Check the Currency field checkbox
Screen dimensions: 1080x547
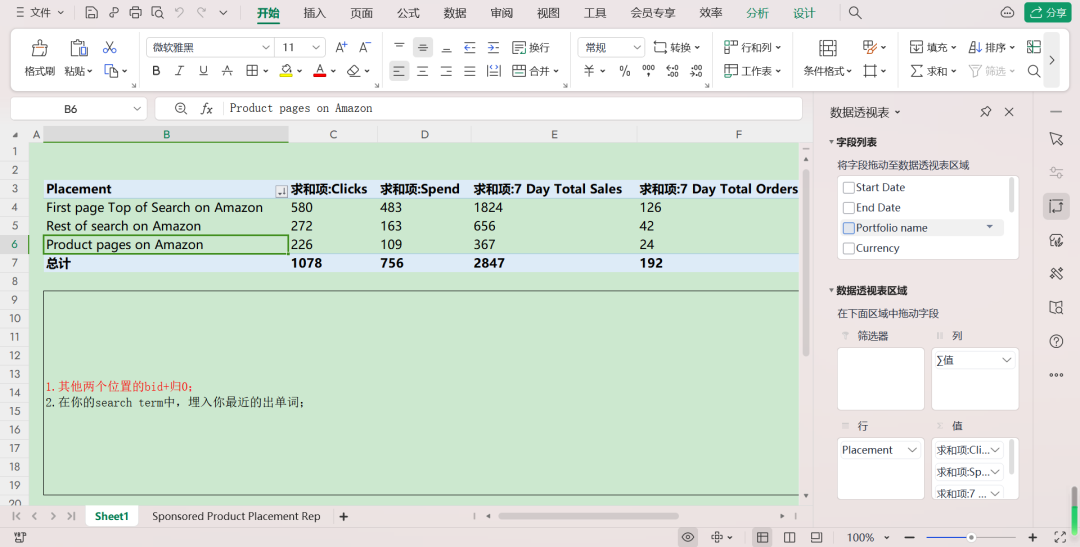click(x=849, y=248)
